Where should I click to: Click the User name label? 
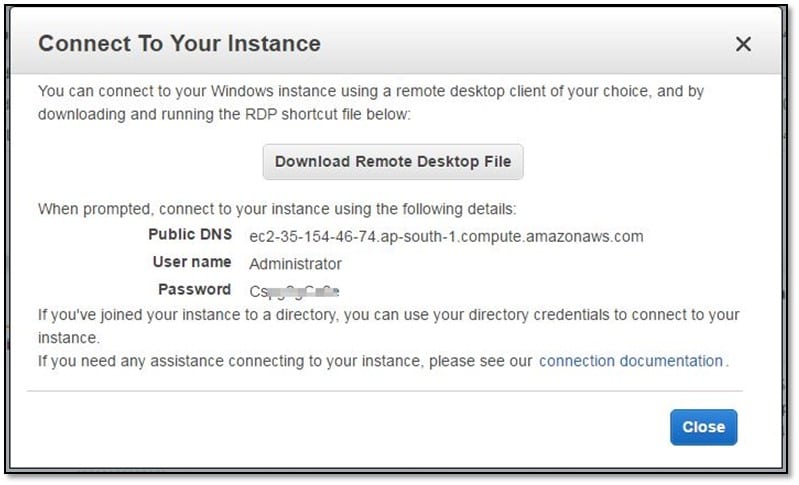pyautogui.click(x=192, y=263)
